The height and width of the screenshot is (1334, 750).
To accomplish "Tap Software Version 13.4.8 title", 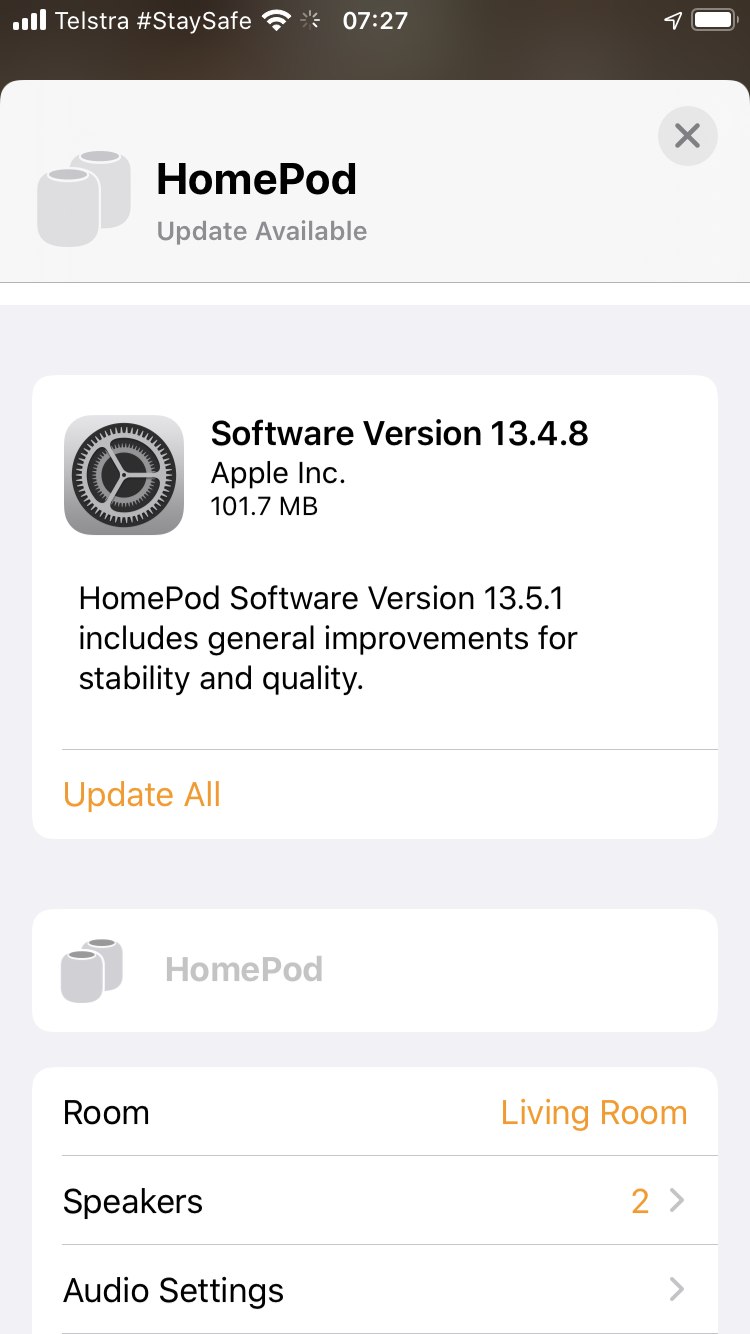I will (x=400, y=433).
